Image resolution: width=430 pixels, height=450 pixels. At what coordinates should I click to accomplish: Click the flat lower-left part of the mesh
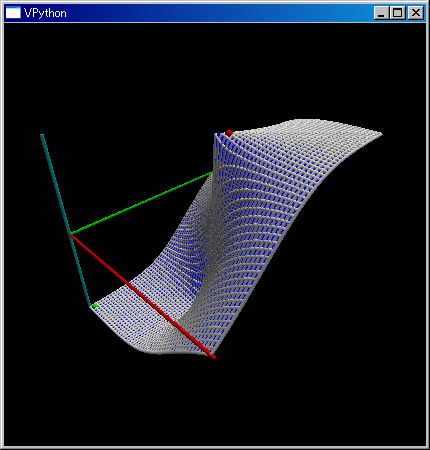pyautogui.click(x=133, y=320)
